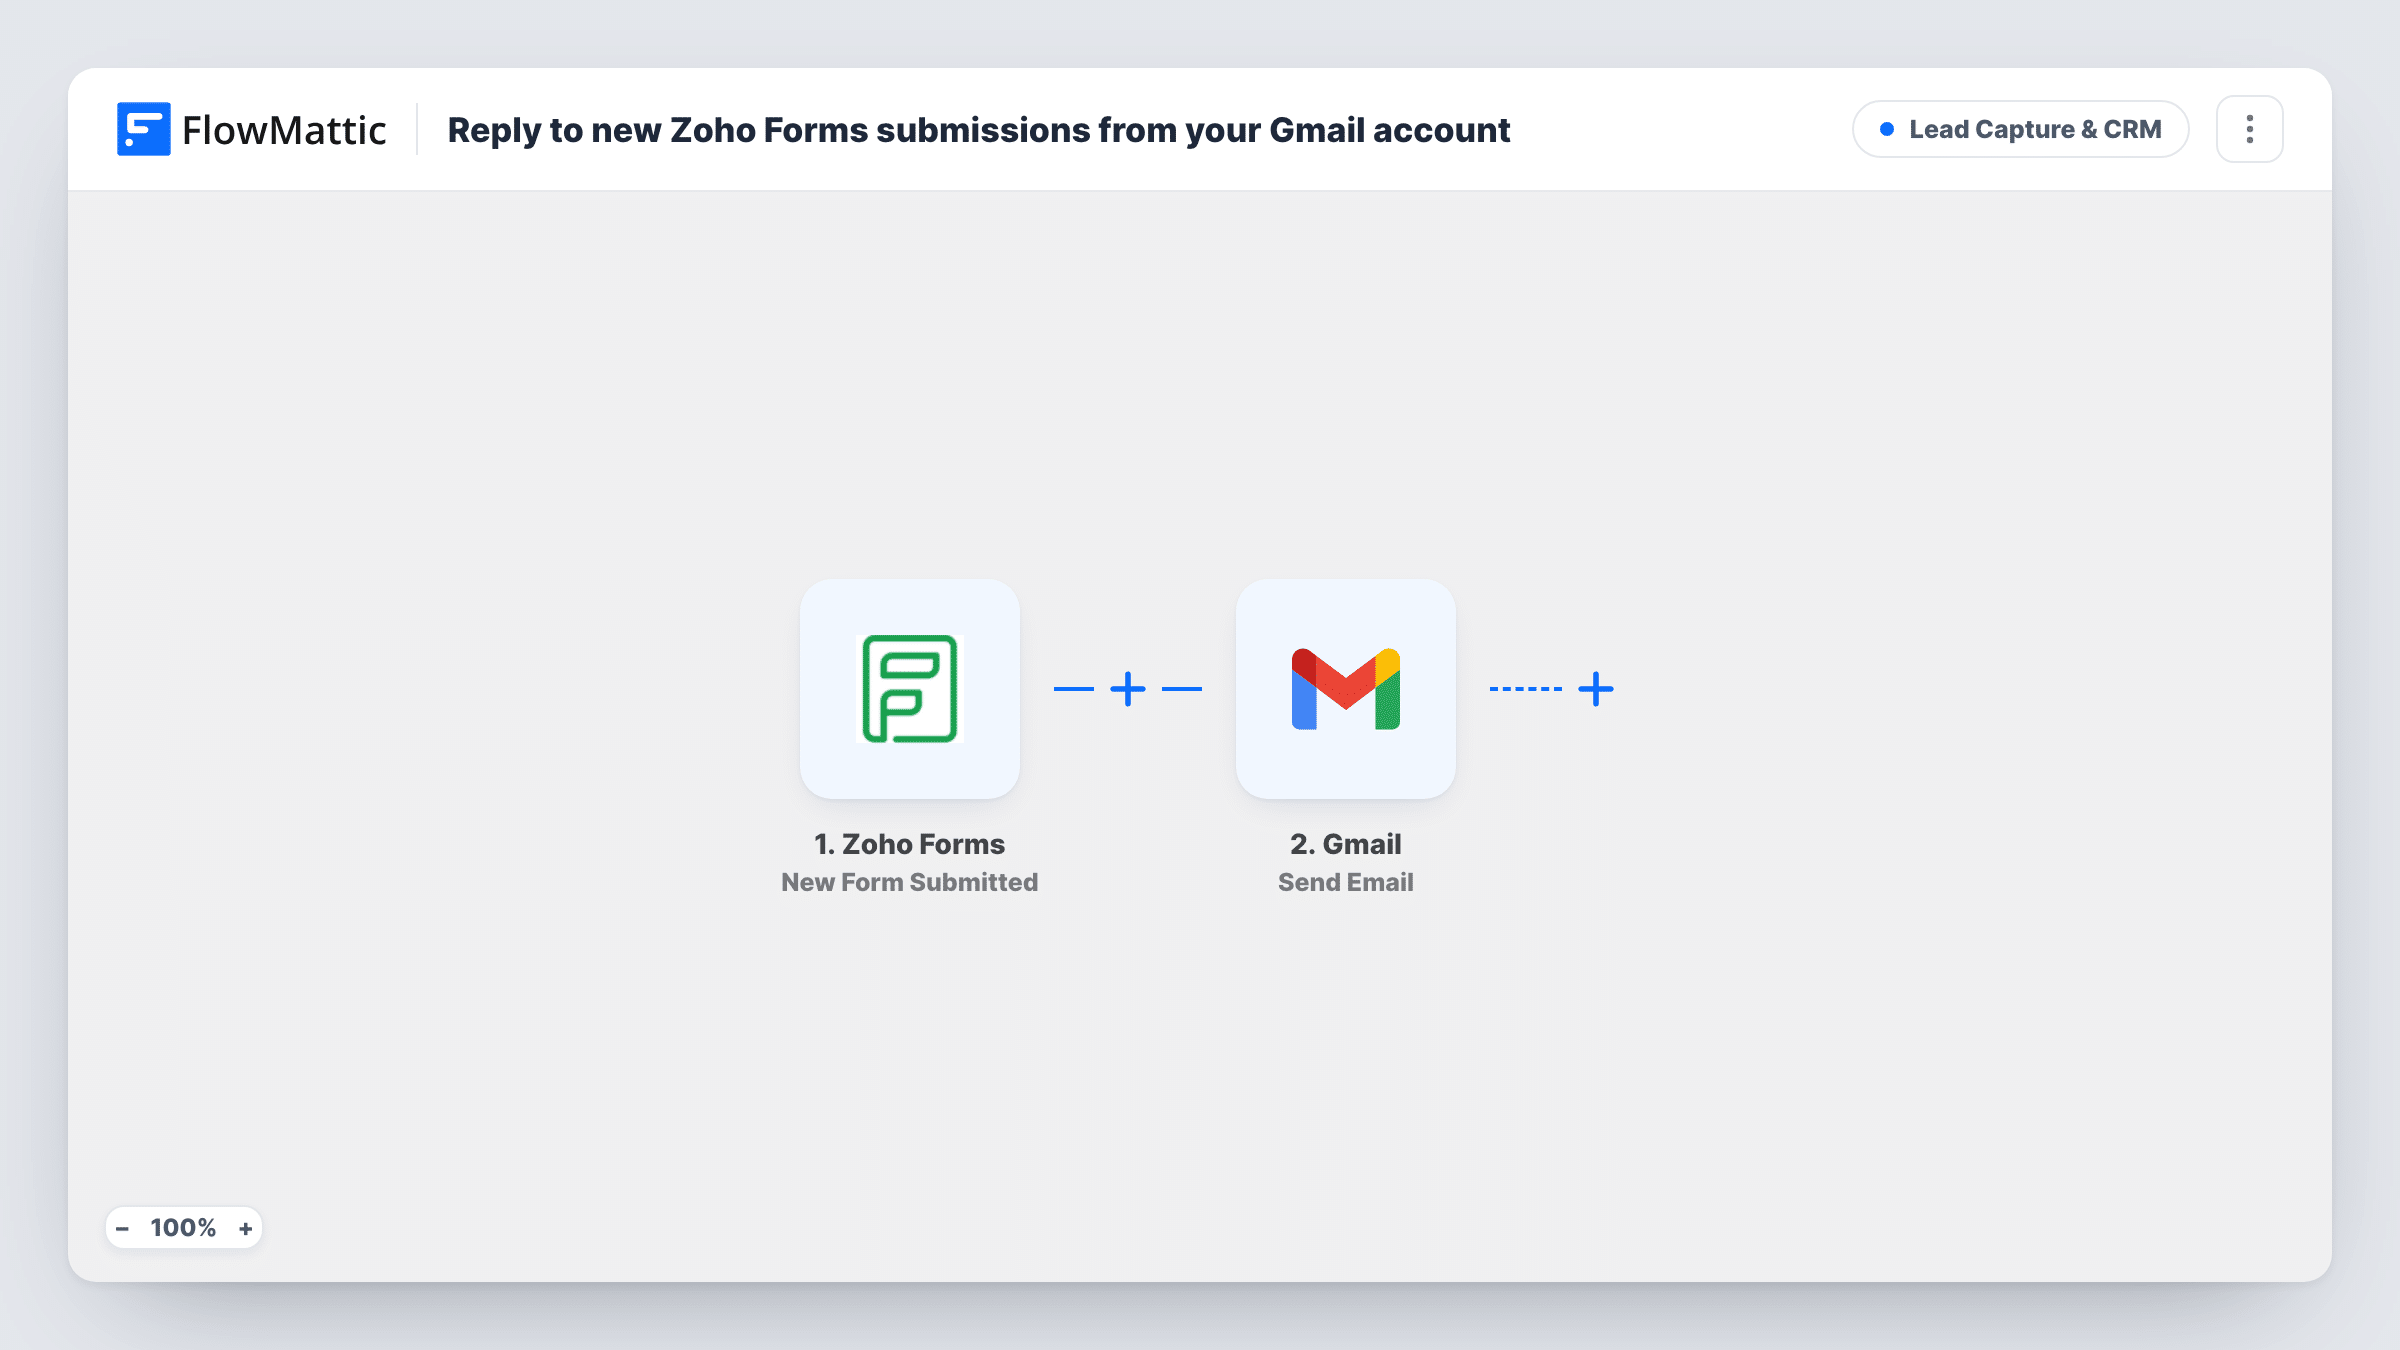The height and width of the screenshot is (1350, 2400).
Task: Click the FlowMattic logo icon
Action: click(143, 129)
